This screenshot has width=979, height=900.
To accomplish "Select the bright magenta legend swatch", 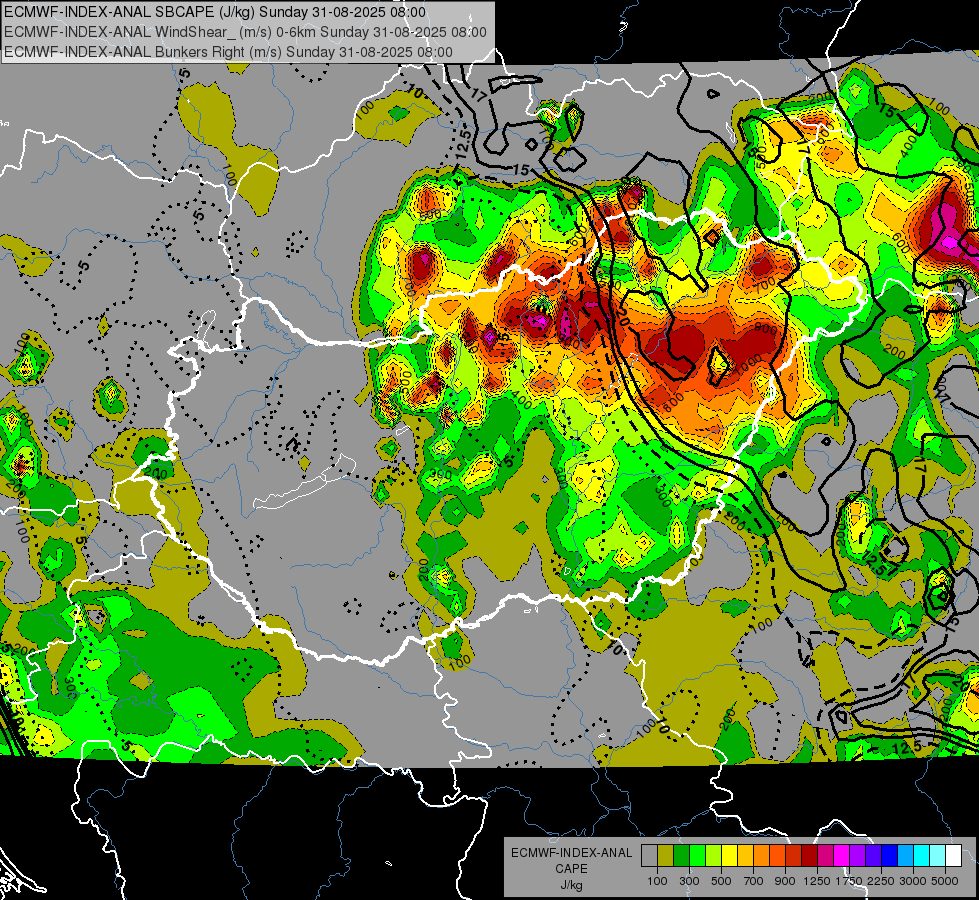I will pyautogui.click(x=841, y=856).
